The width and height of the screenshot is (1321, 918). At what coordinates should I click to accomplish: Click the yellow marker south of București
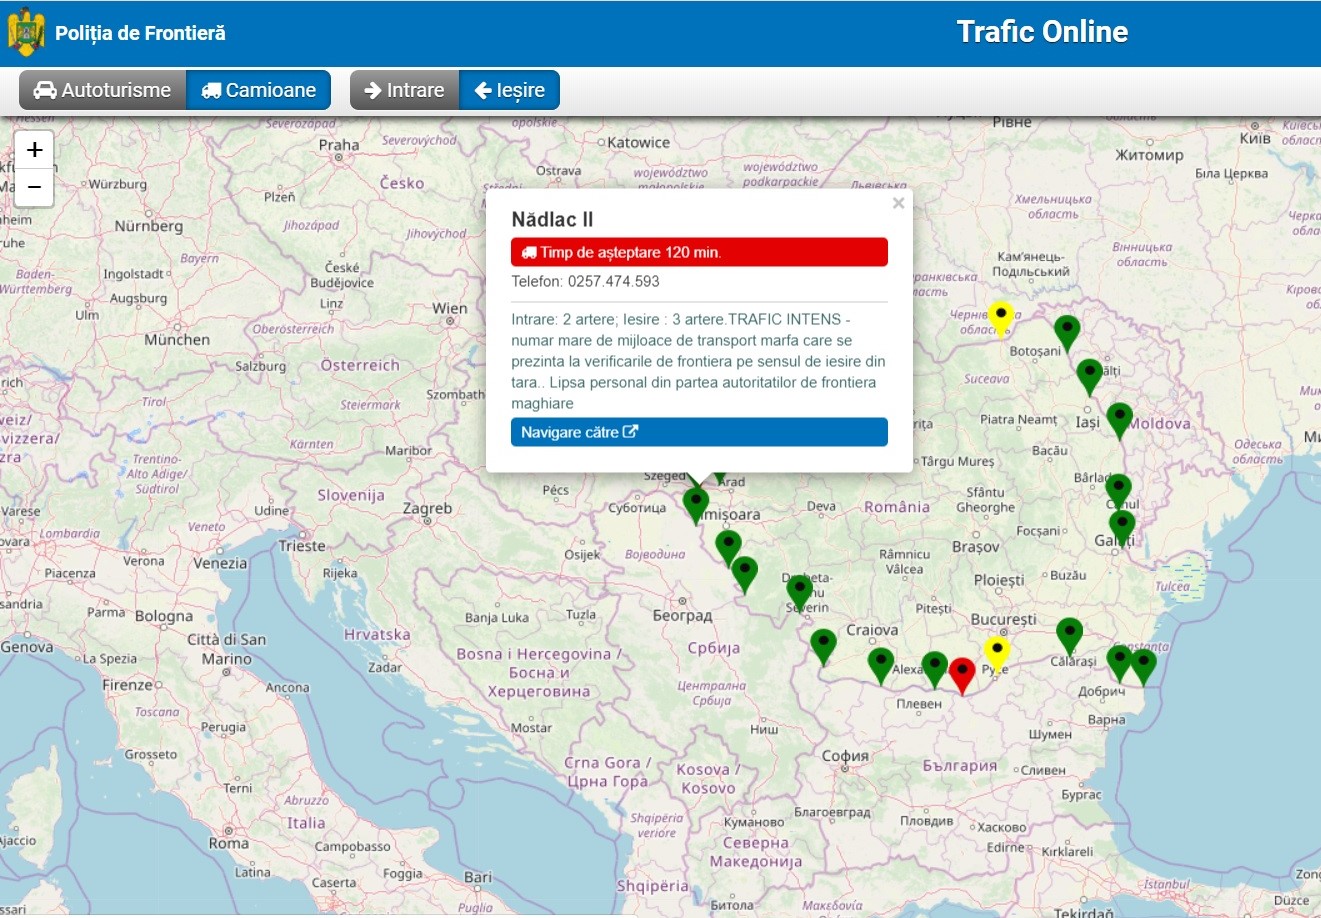pos(996,653)
